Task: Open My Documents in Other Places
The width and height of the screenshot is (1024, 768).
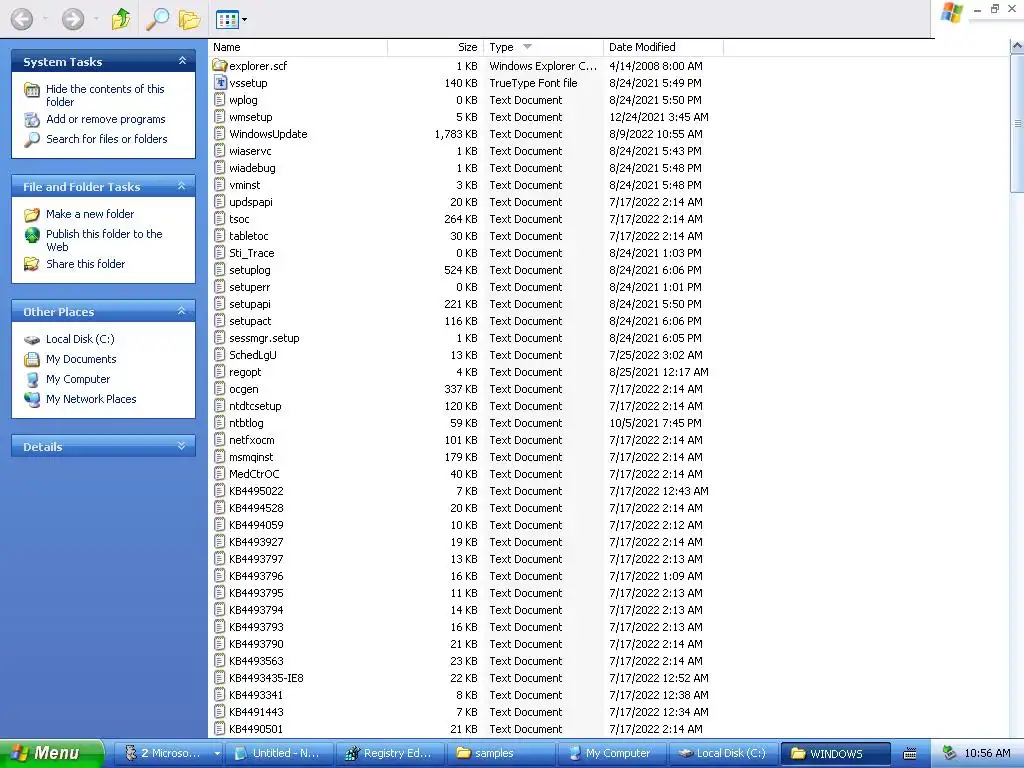Action: point(81,359)
